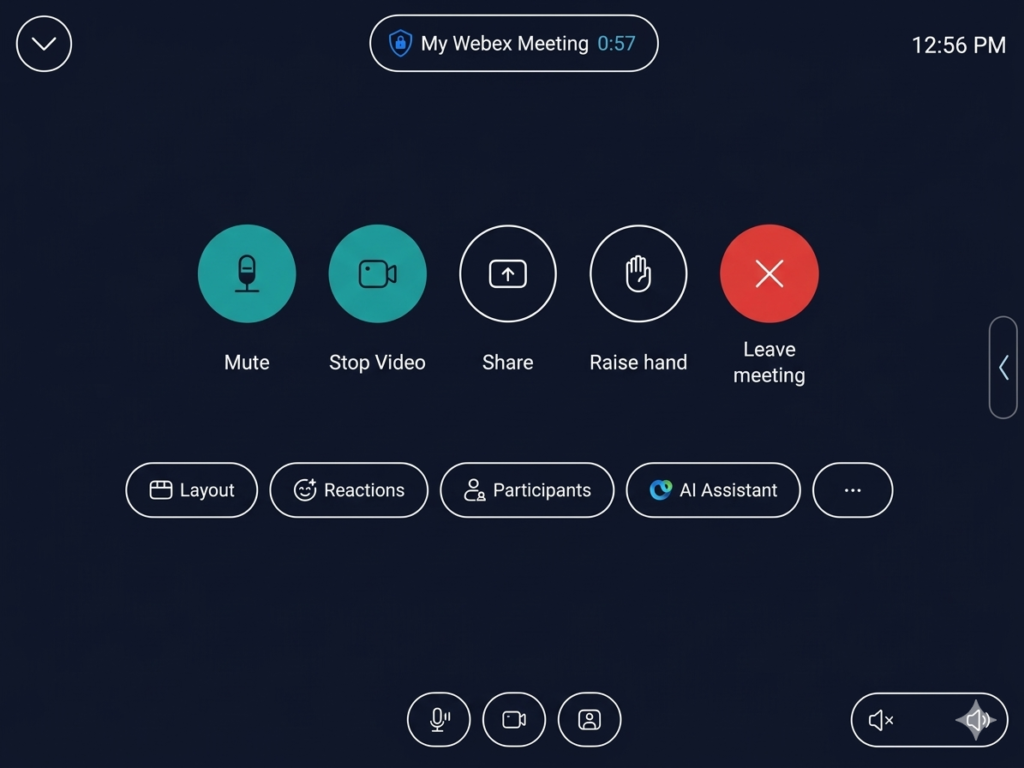
Task: Open camera settings at the bottom bar
Action: tap(514, 720)
